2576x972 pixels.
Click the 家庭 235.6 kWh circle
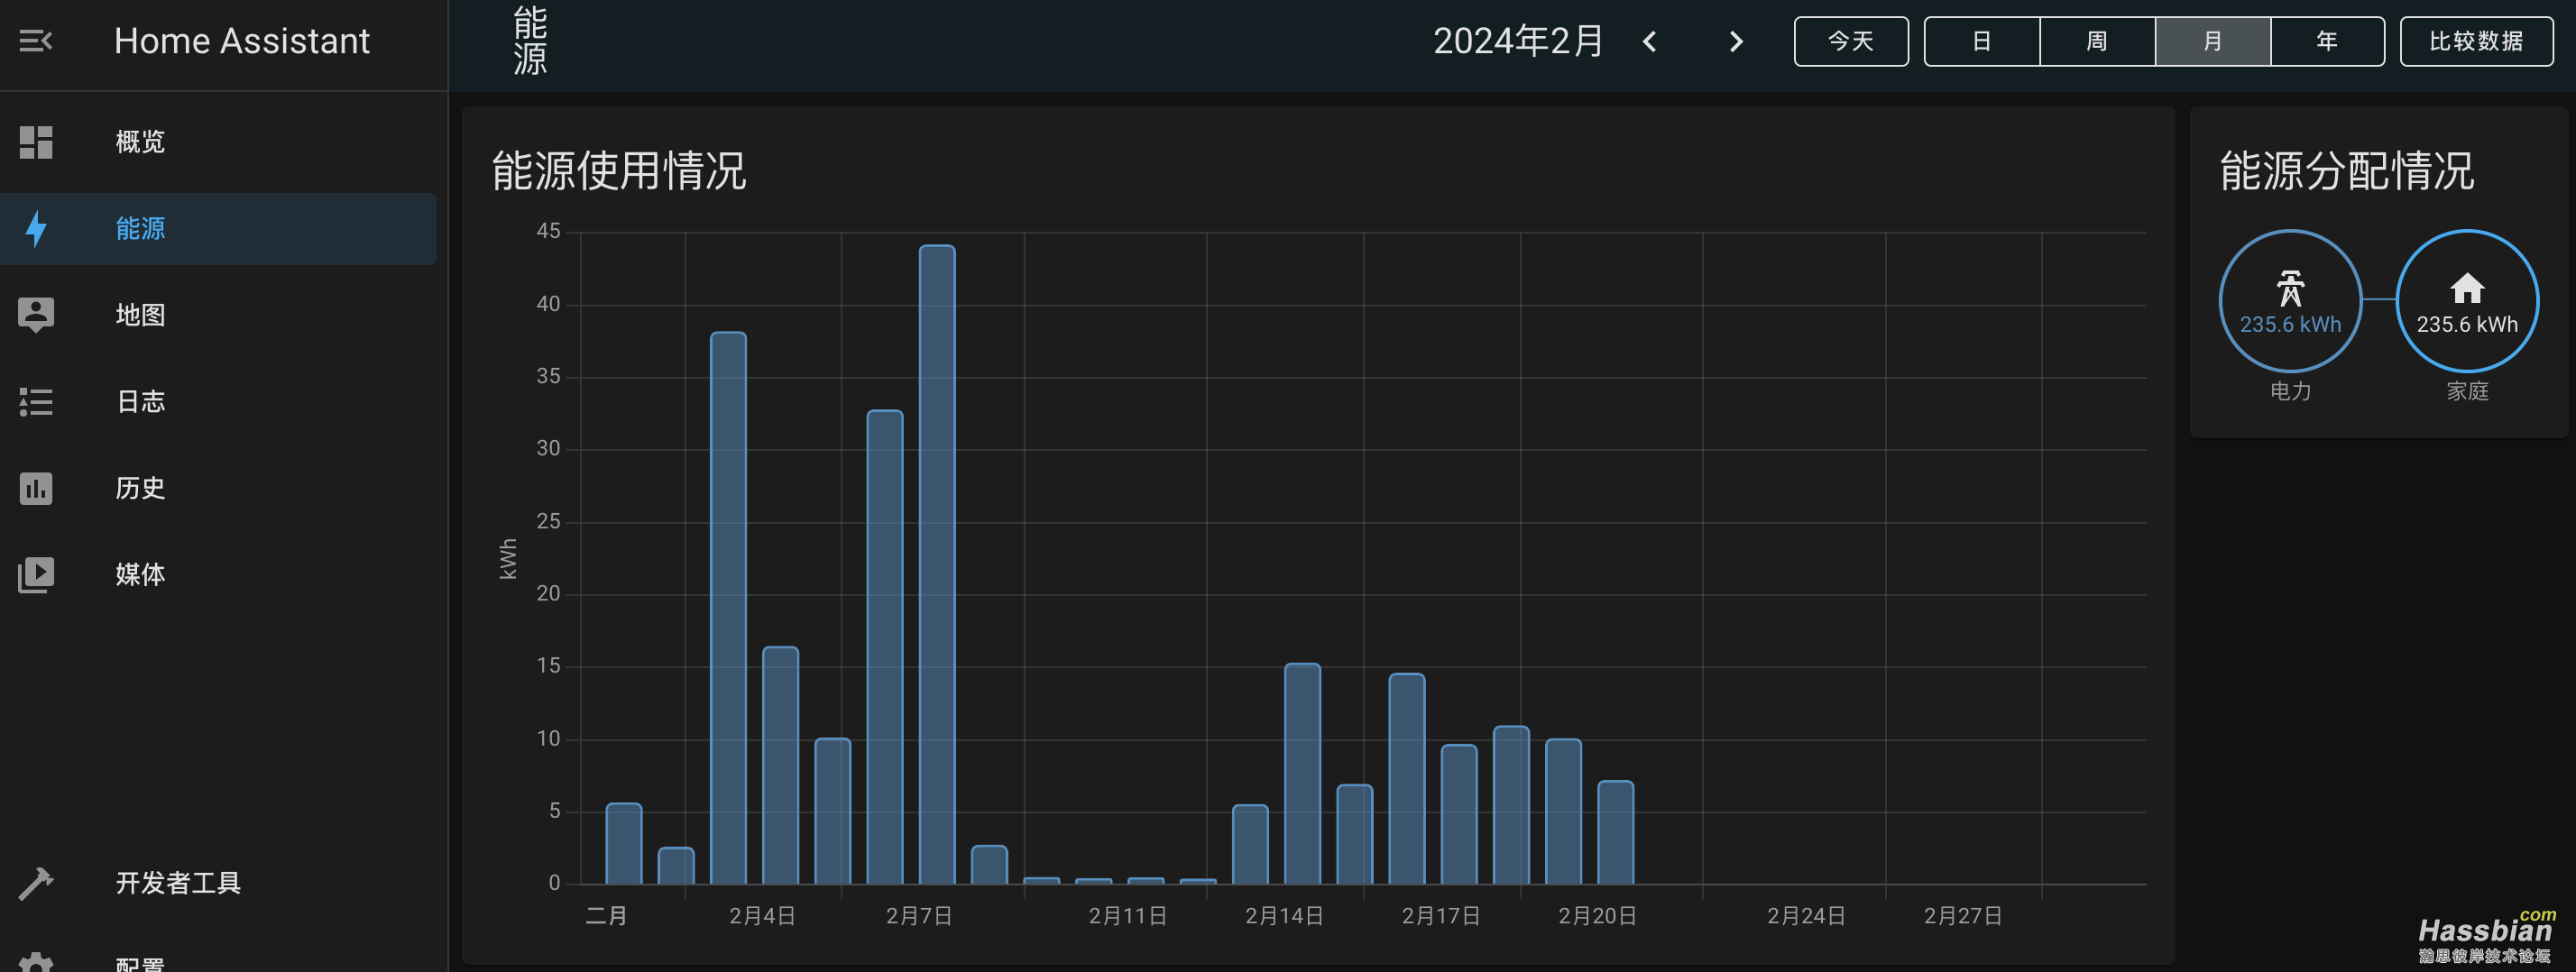click(x=2467, y=301)
